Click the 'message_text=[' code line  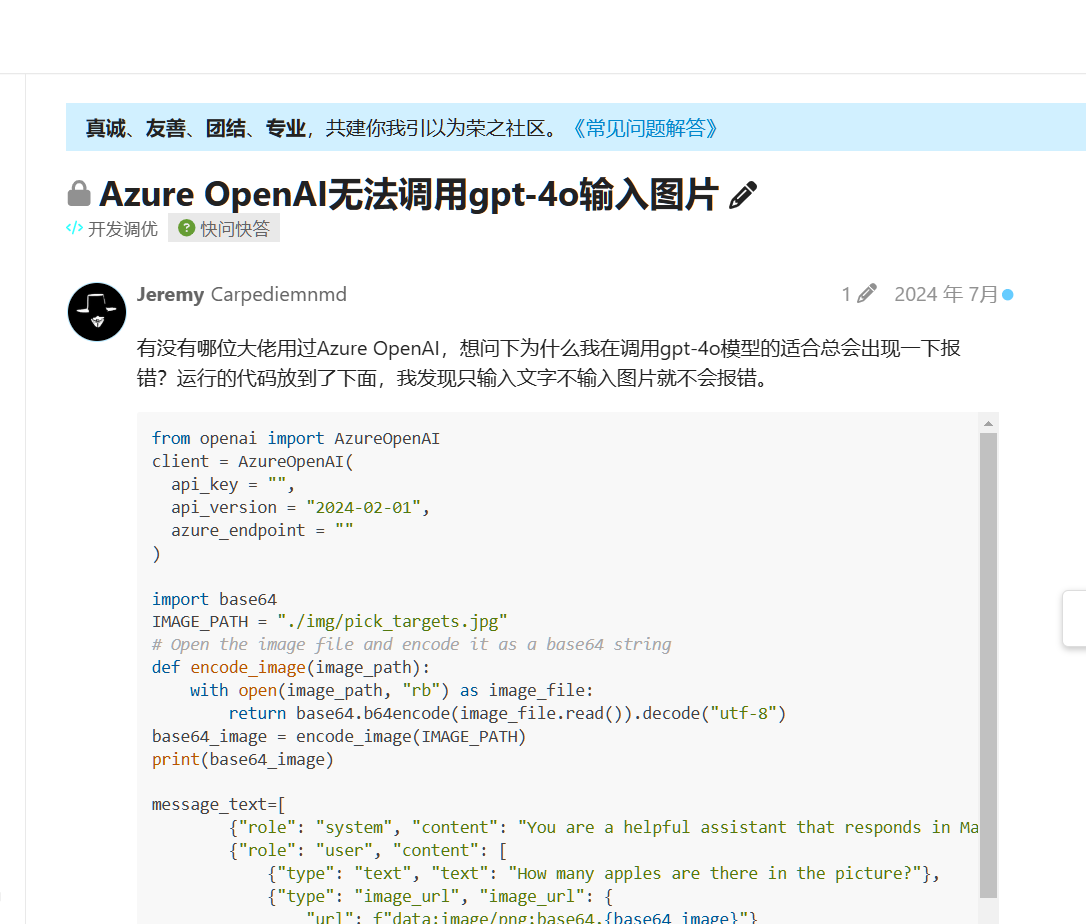point(218,805)
